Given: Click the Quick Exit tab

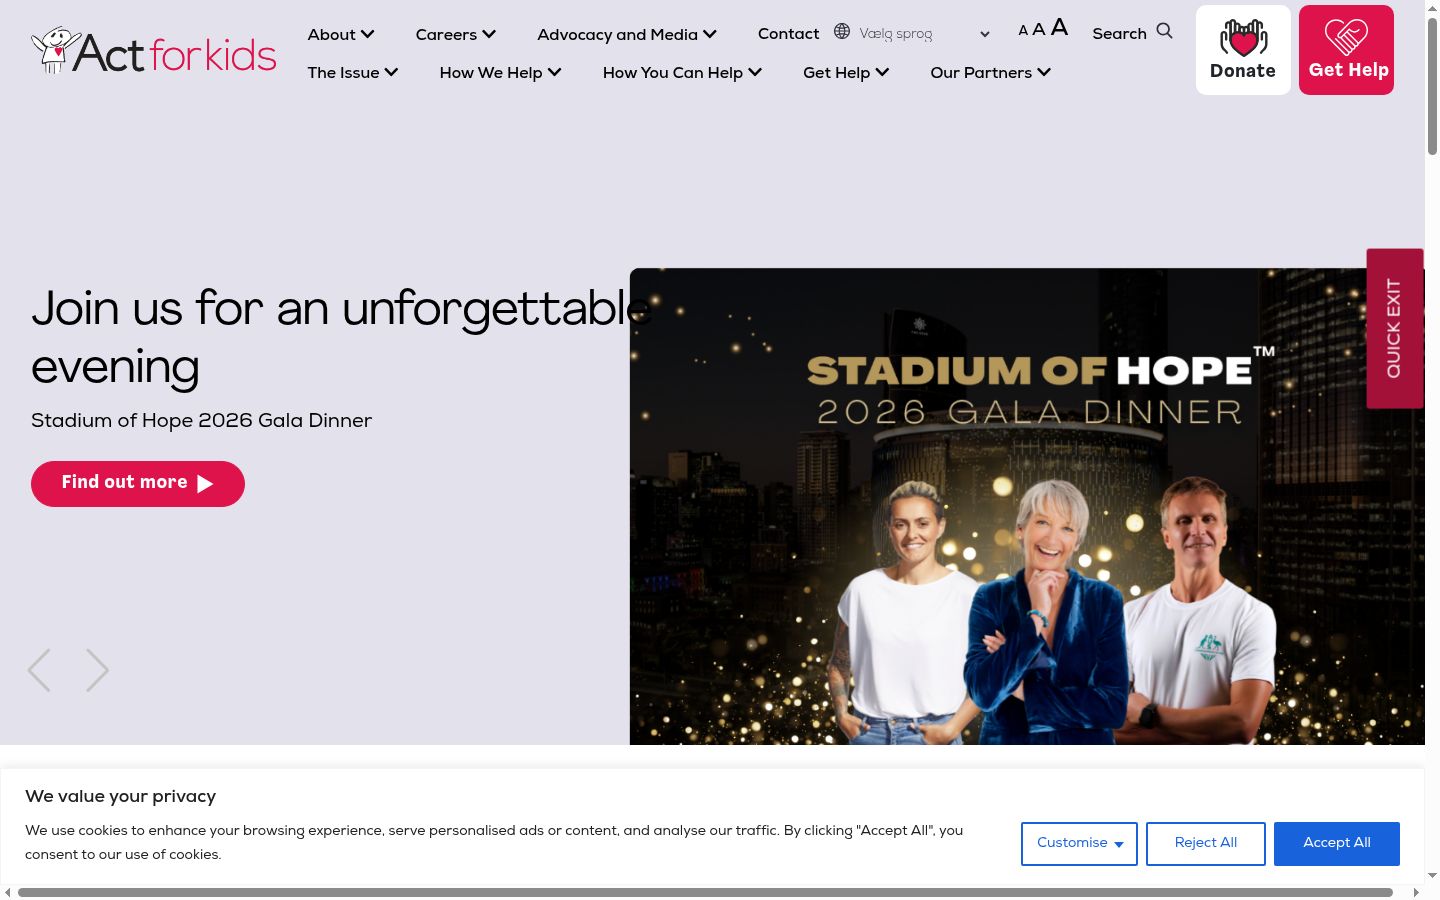Looking at the screenshot, I should [1395, 328].
